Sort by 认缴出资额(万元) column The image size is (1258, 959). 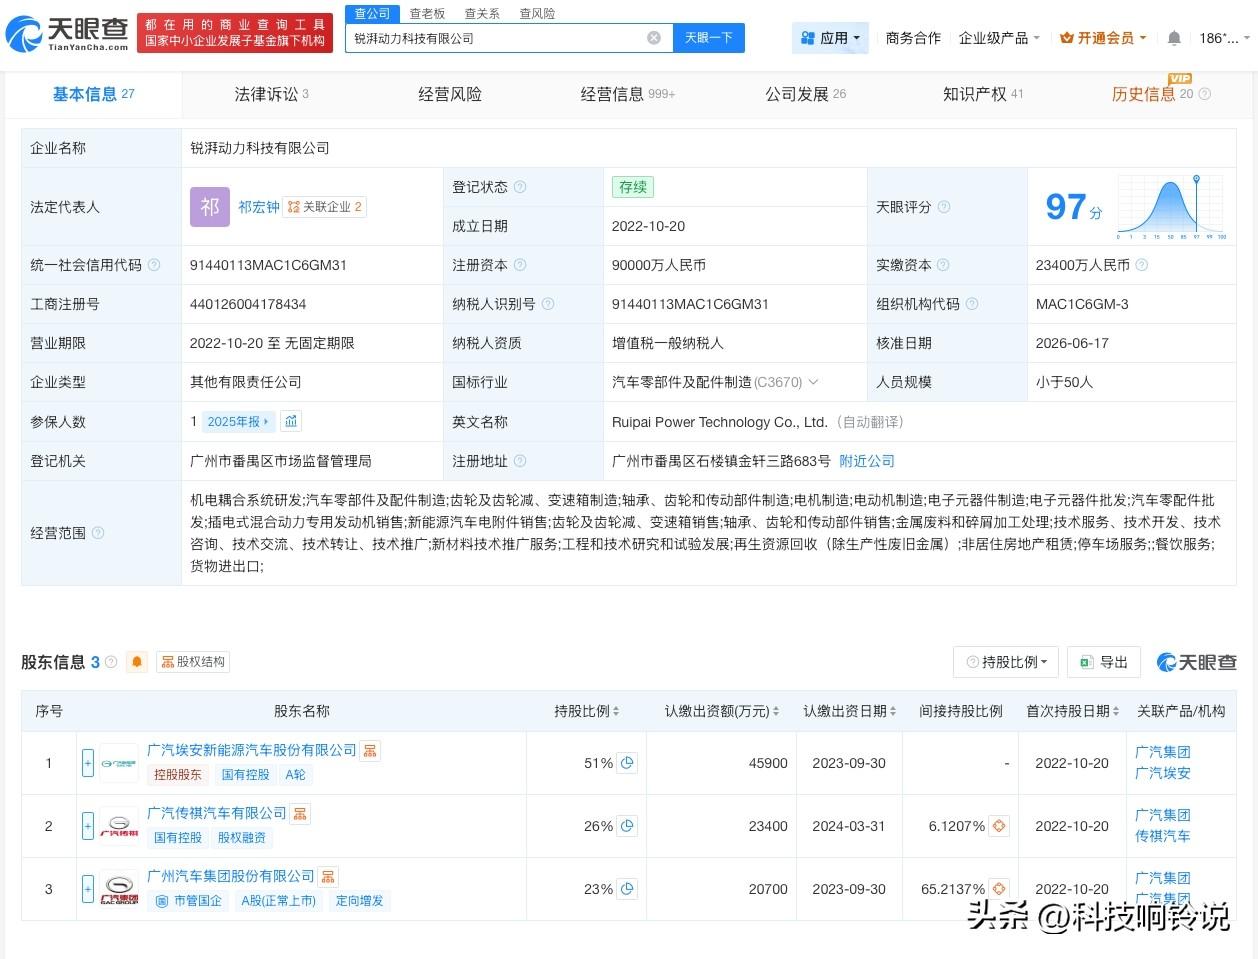(722, 711)
